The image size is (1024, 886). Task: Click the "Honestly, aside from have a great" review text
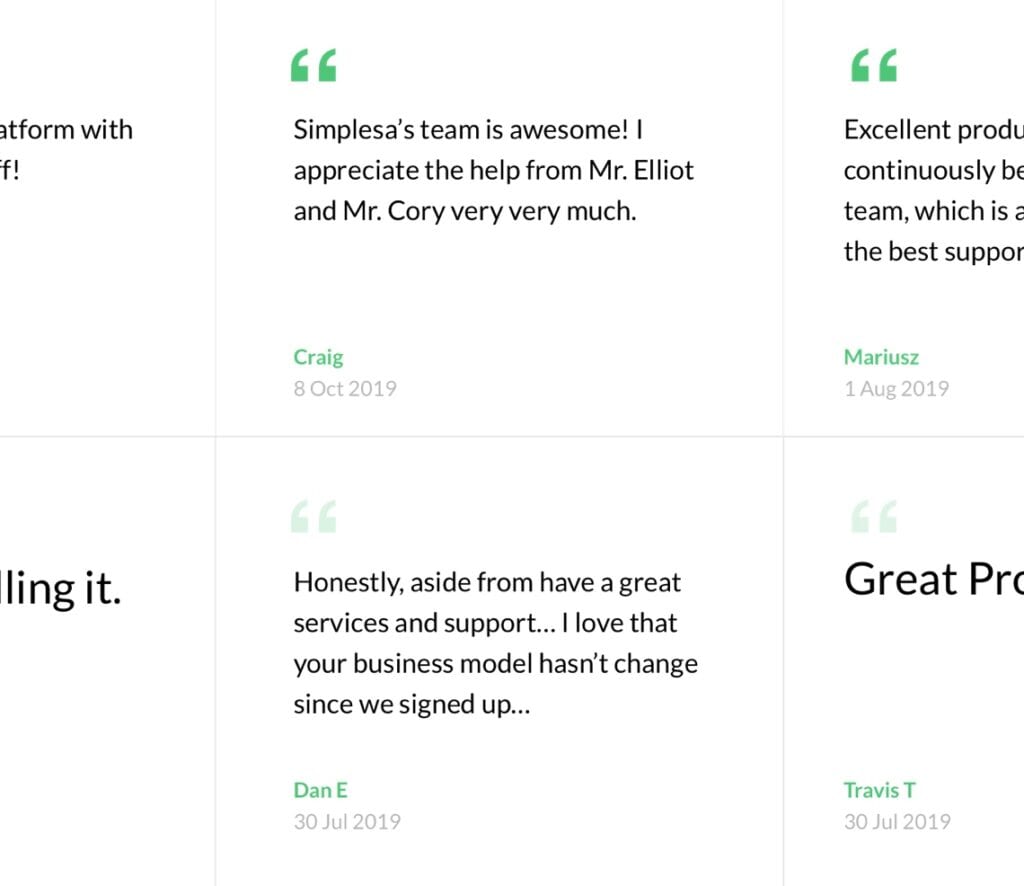click(496, 643)
